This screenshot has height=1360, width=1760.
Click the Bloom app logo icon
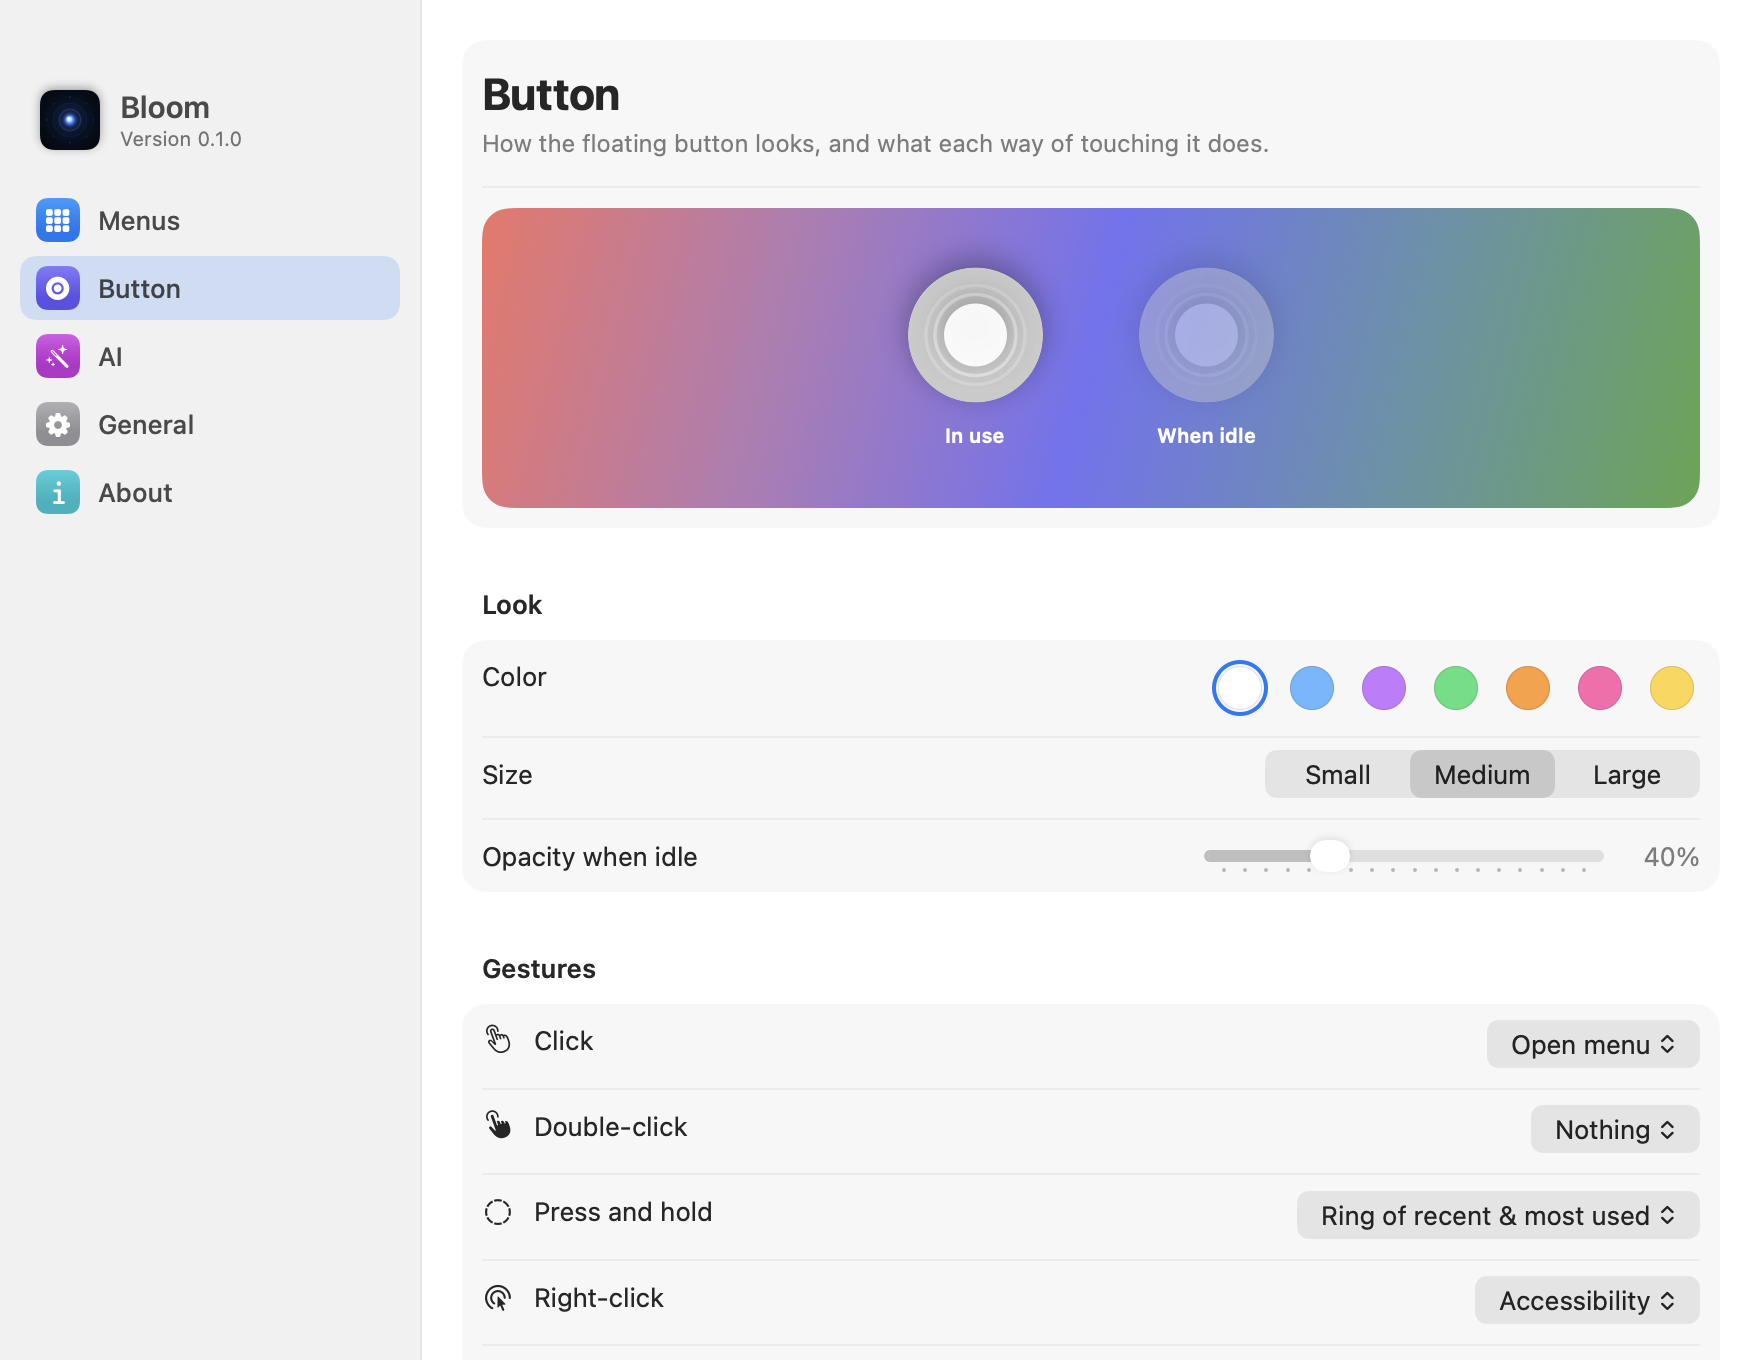pos(70,120)
